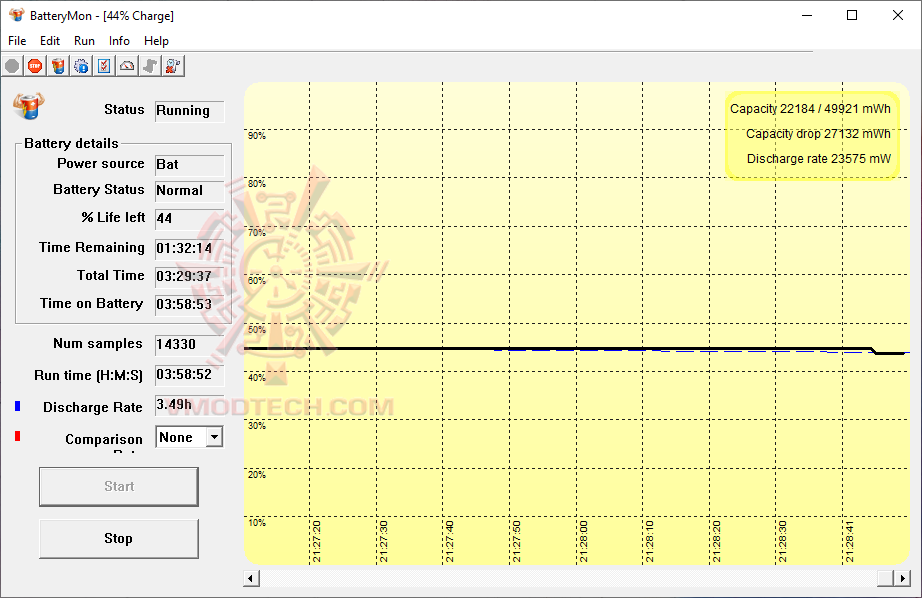Open the checklist configuration toolbar icon
The width and height of the screenshot is (922, 598).
104,66
